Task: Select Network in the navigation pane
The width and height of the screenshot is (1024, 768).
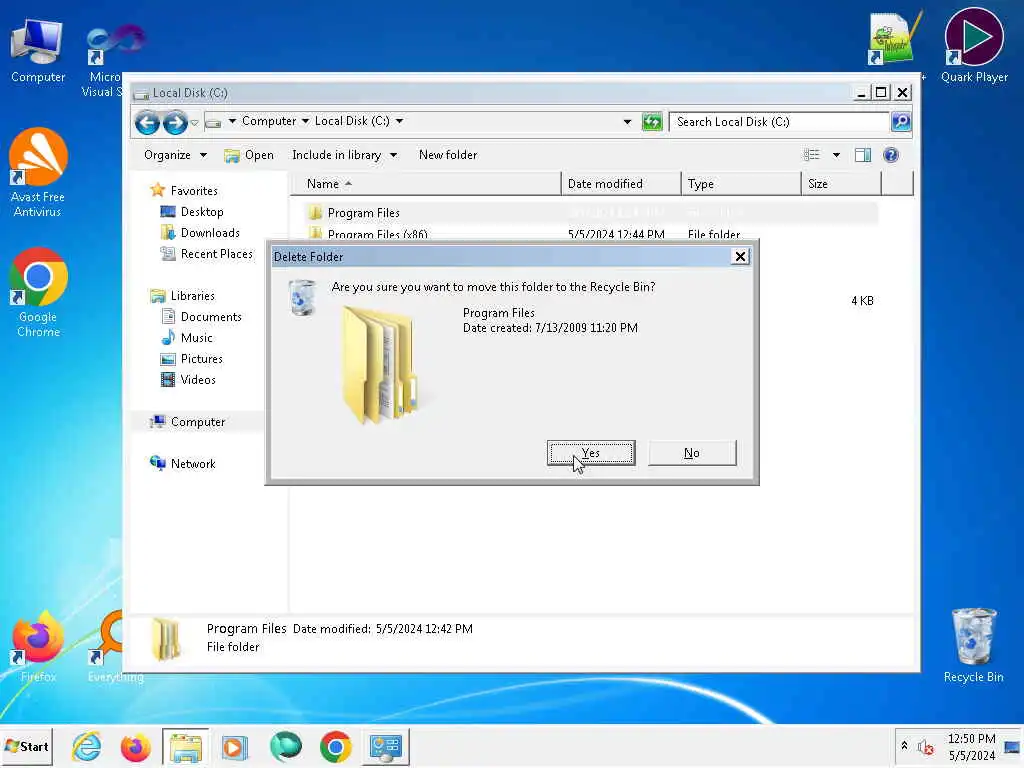Action: click(183, 464)
